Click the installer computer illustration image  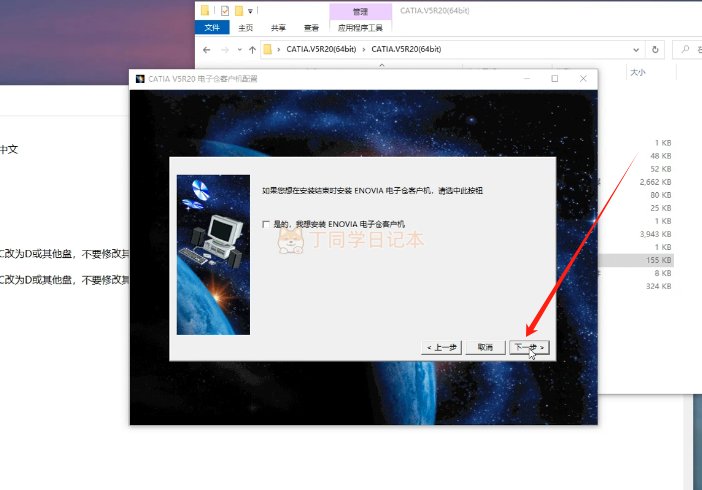click(x=213, y=254)
